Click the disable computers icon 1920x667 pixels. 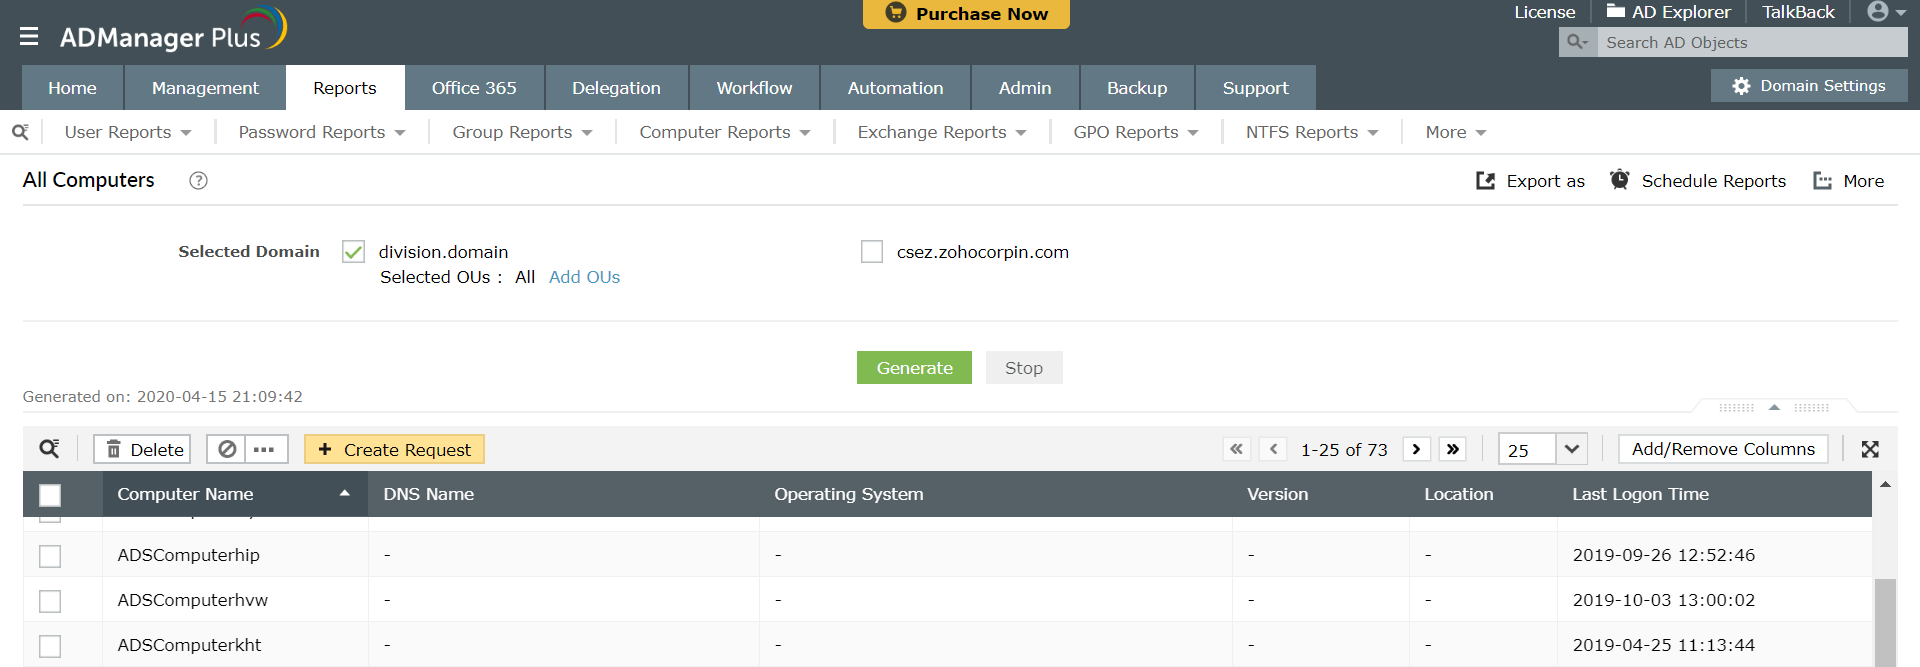pos(228,449)
